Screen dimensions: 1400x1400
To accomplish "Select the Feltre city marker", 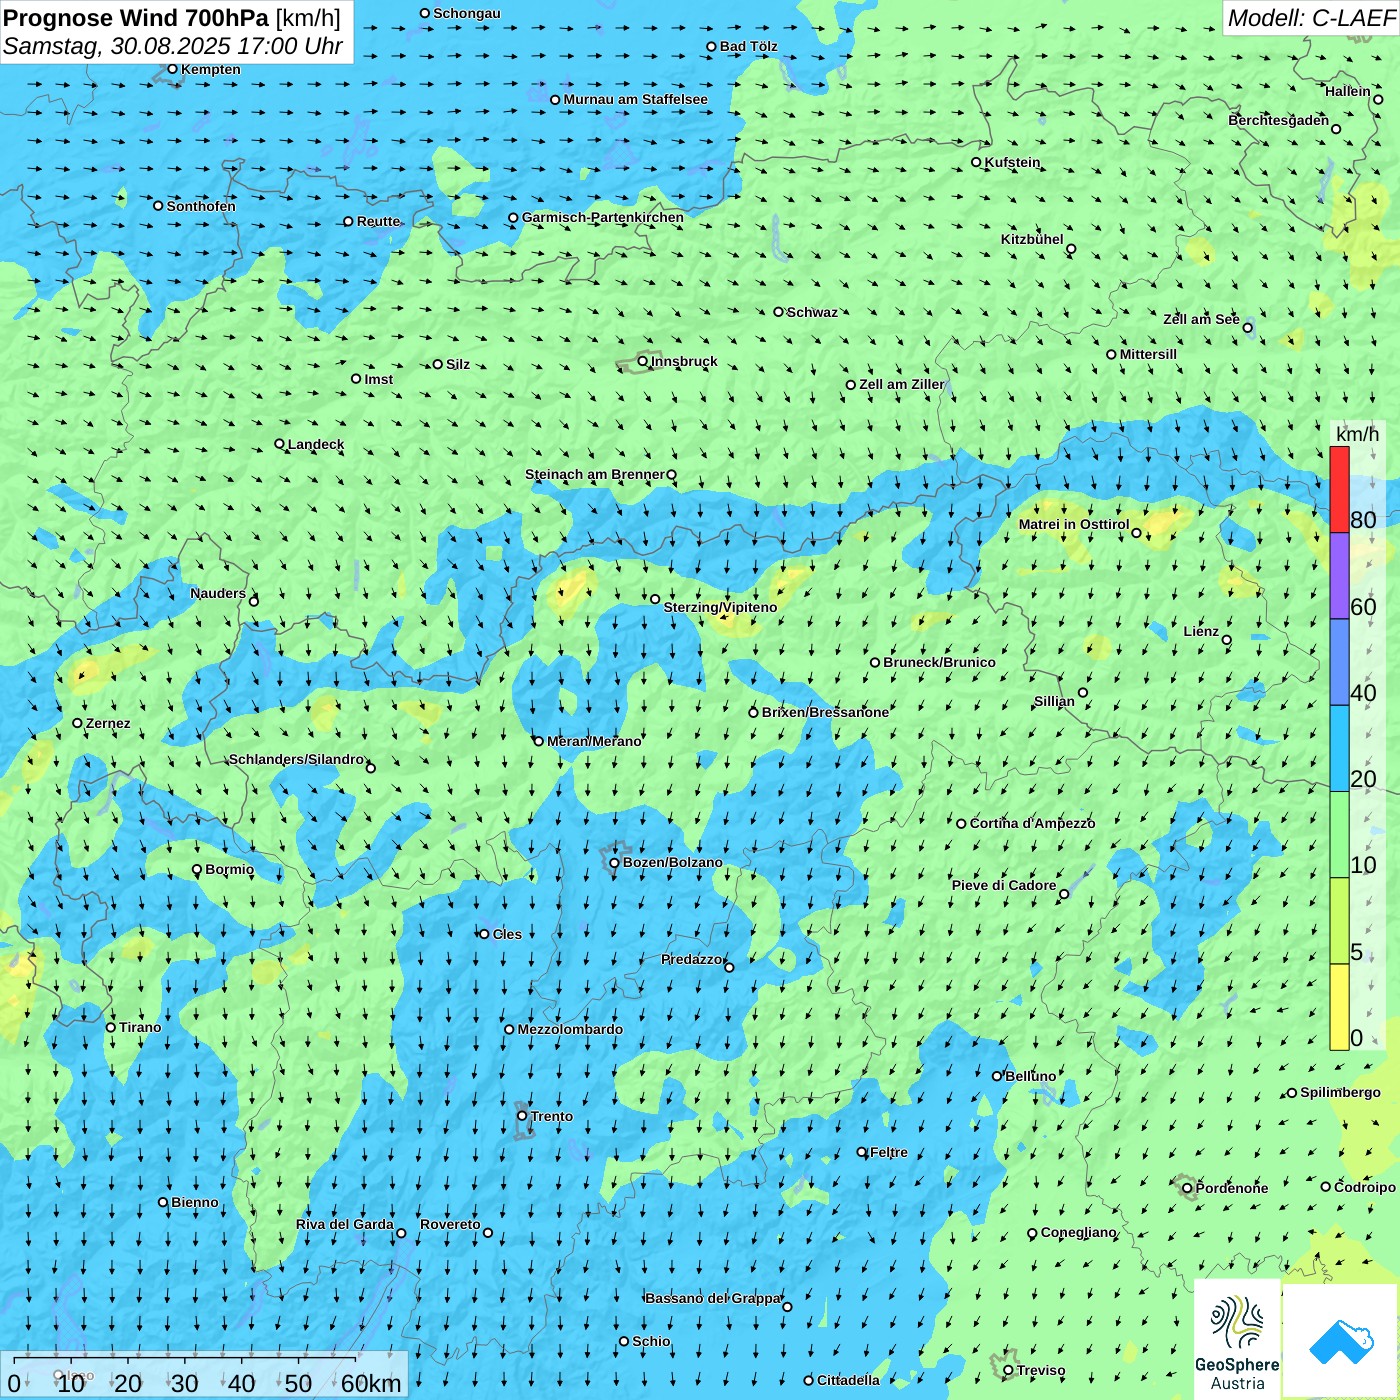I will 862,1152.
